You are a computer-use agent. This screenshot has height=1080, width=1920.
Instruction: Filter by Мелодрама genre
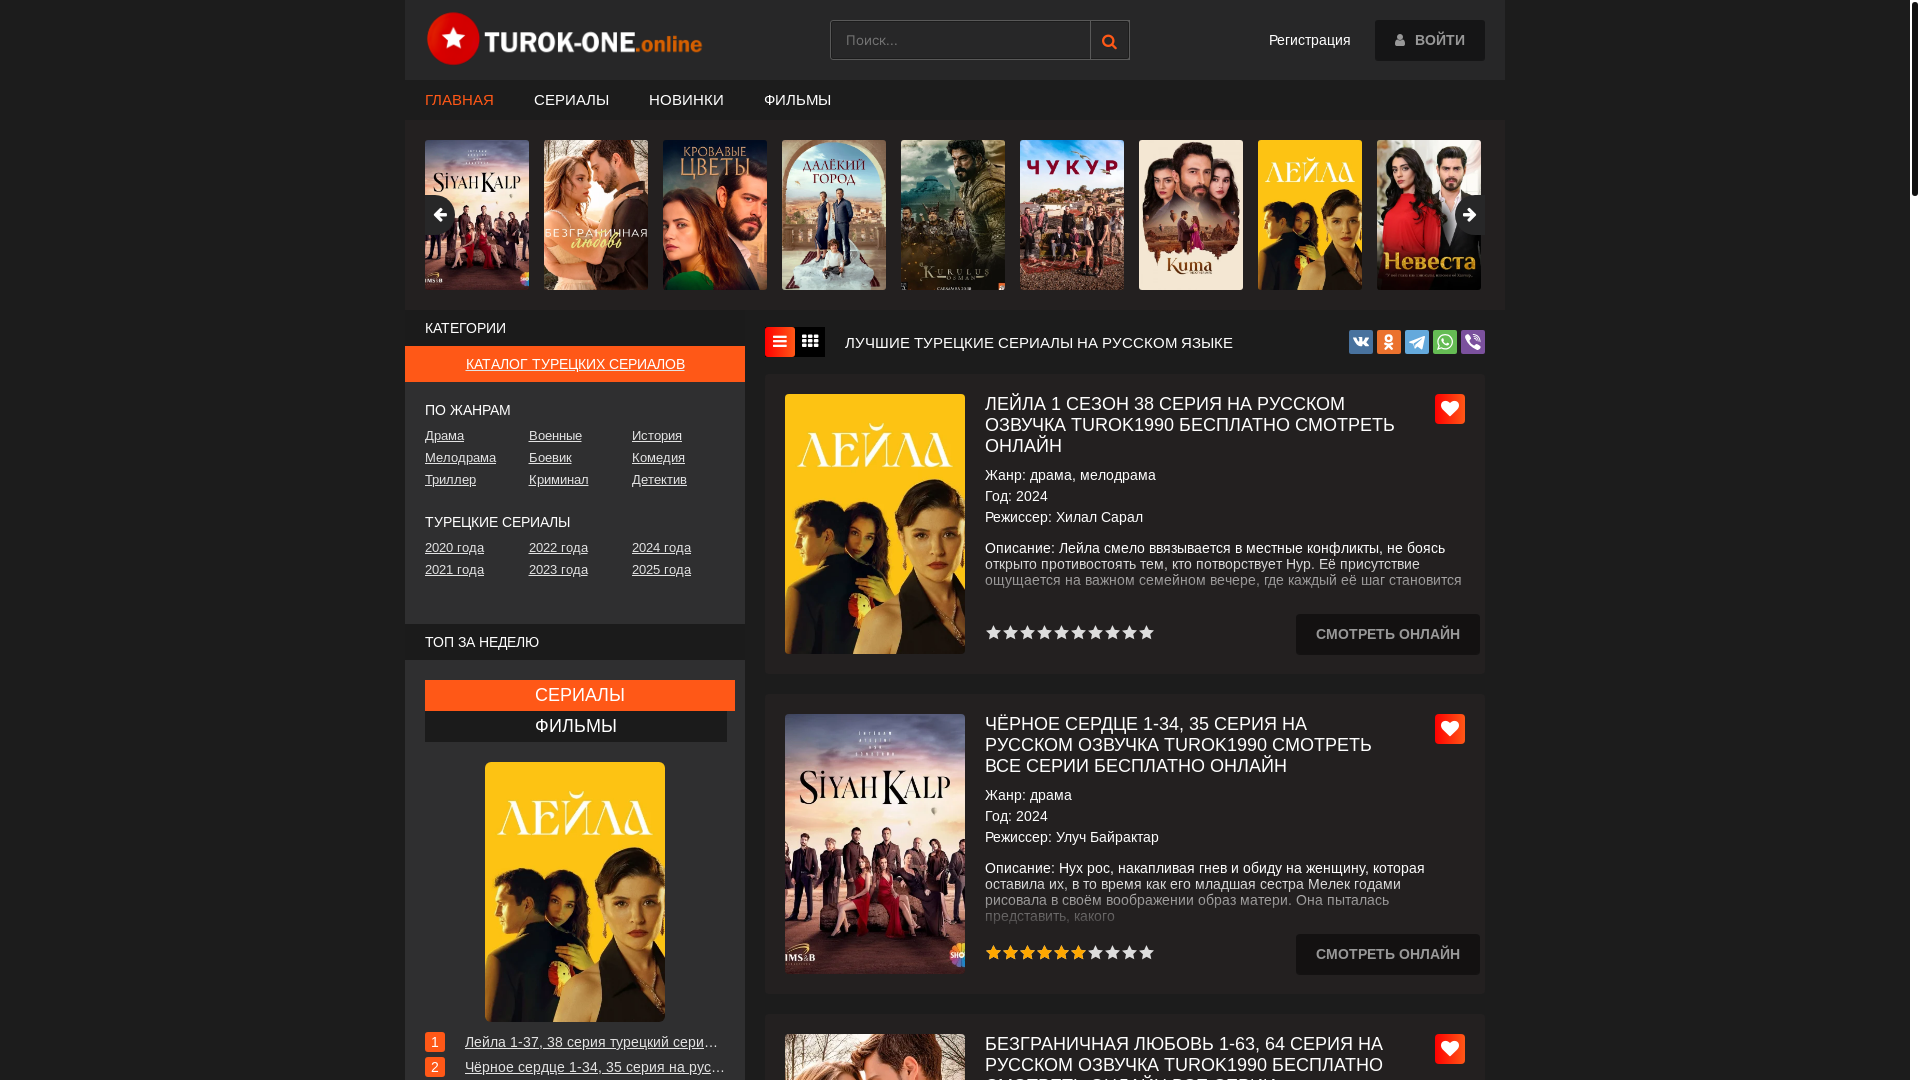coord(460,458)
